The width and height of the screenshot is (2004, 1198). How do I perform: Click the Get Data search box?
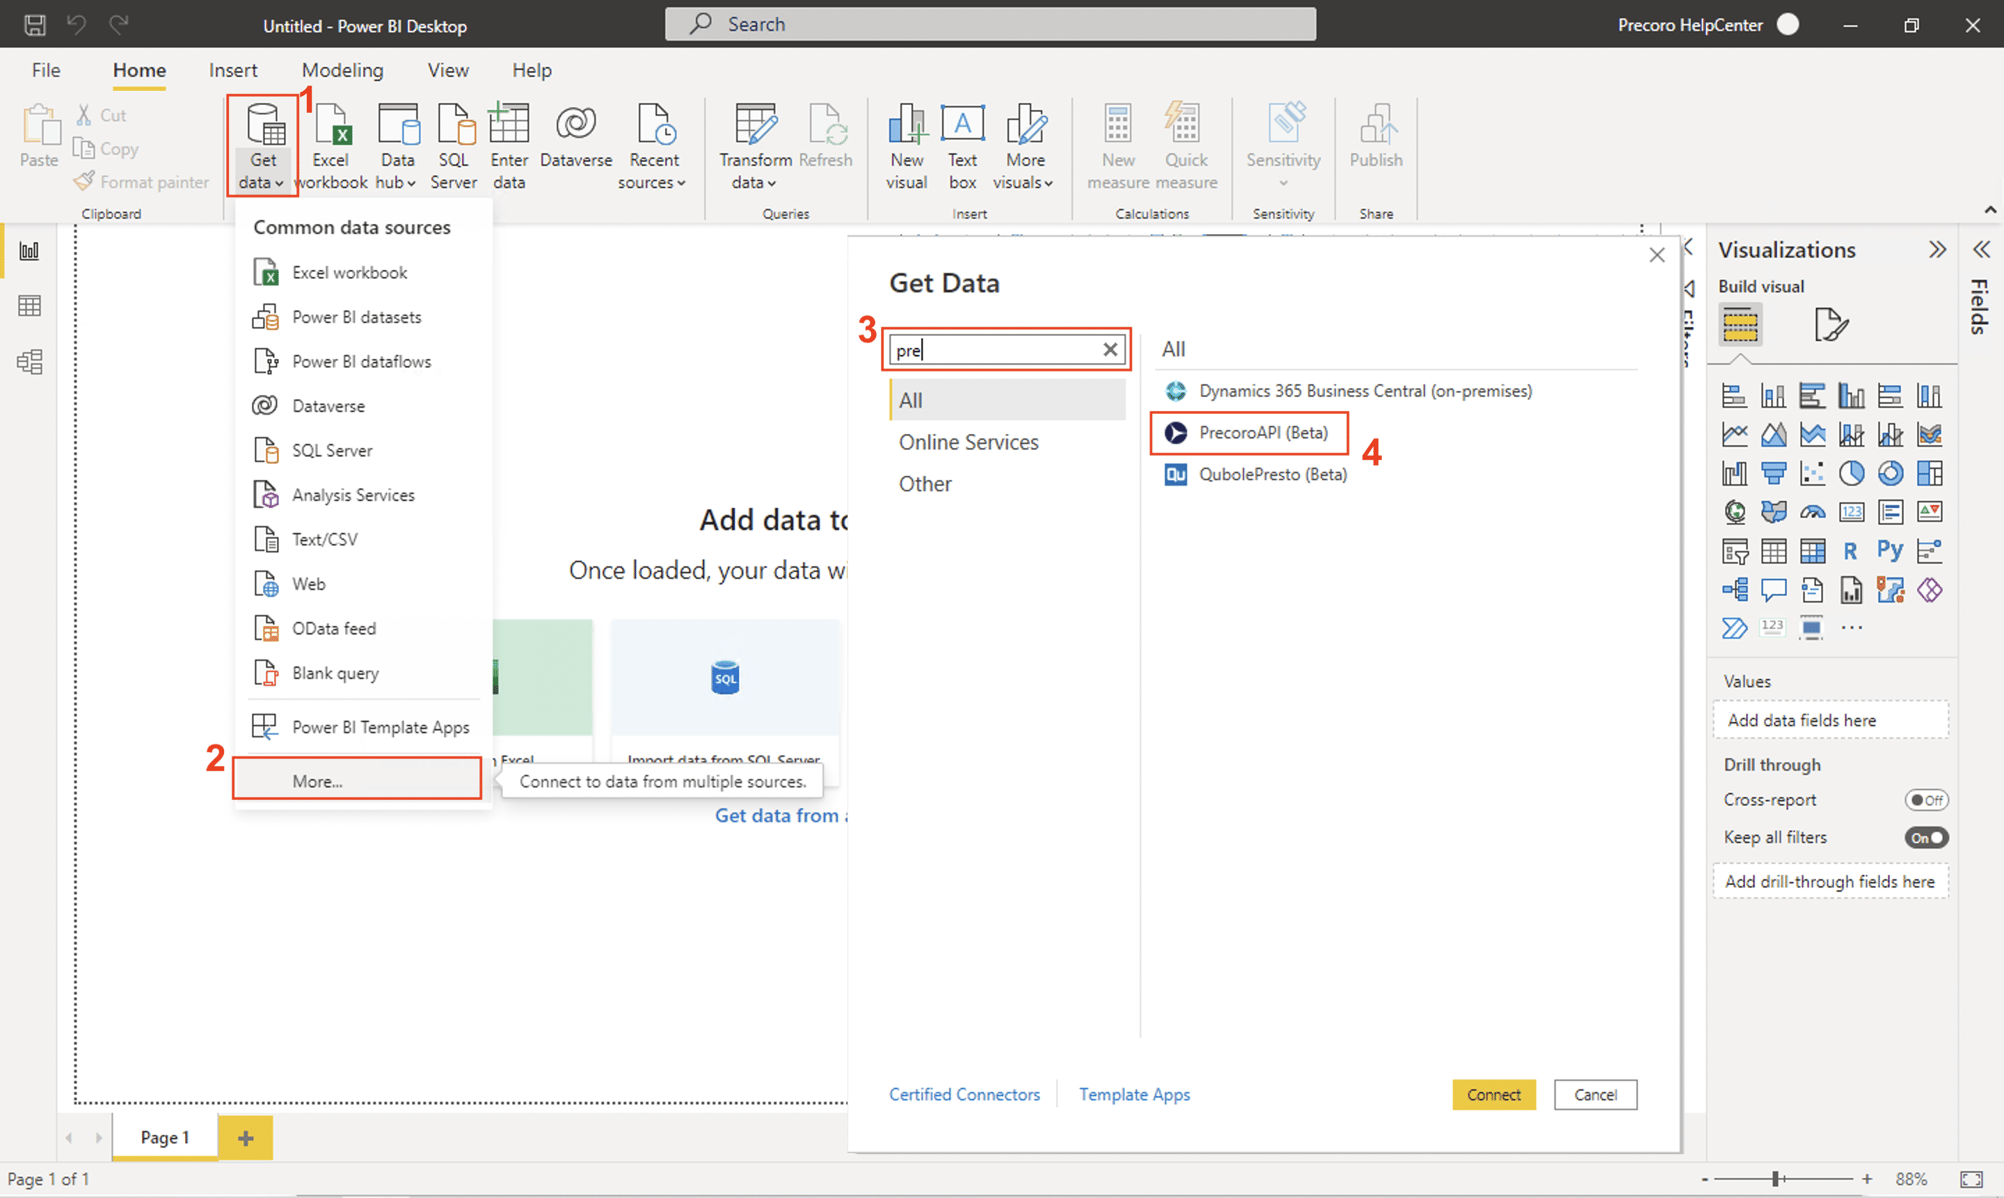(x=1000, y=349)
